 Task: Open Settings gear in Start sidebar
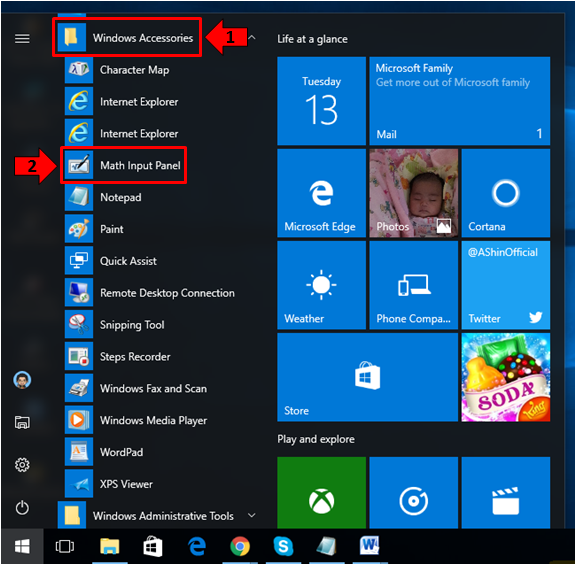click(x=22, y=465)
